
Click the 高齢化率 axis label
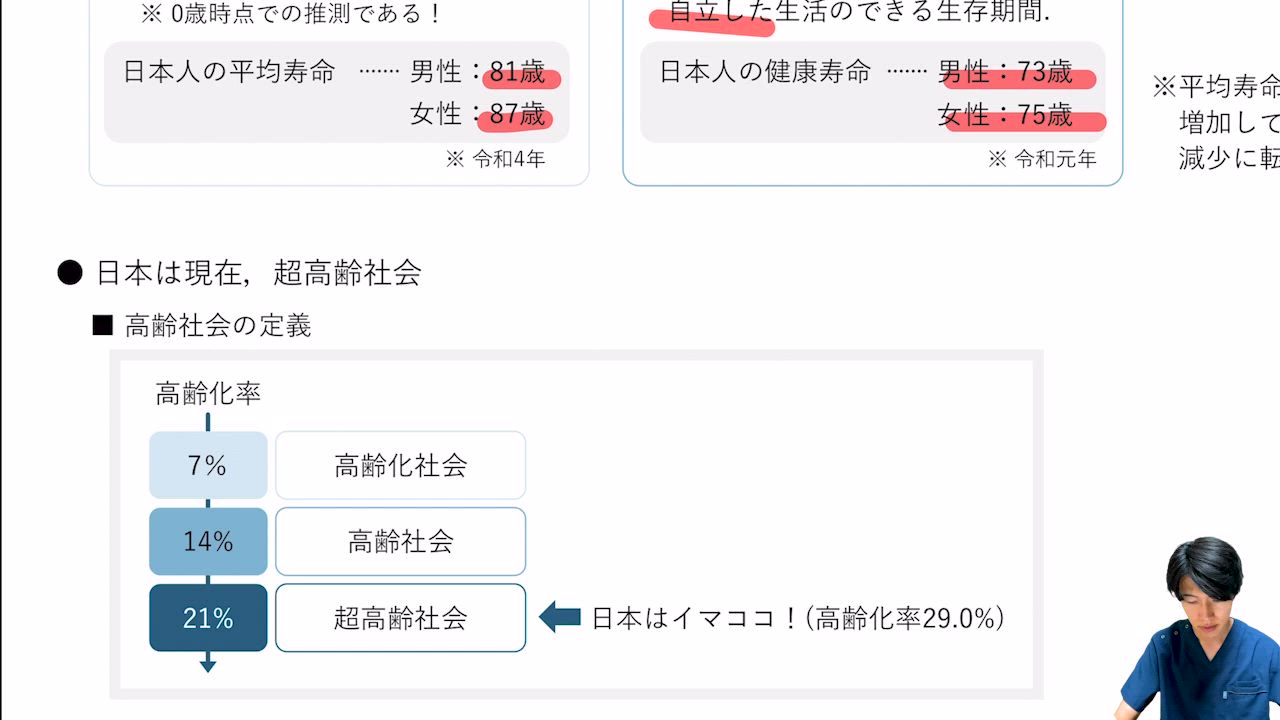(x=208, y=394)
